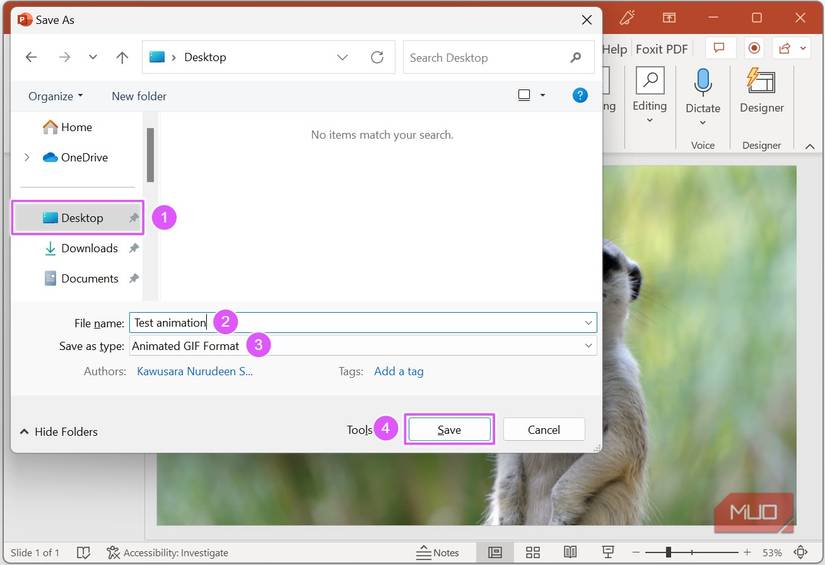825x565 pixels.
Task: Click the Downloads pin icon
Action: click(x=134, y=248)
